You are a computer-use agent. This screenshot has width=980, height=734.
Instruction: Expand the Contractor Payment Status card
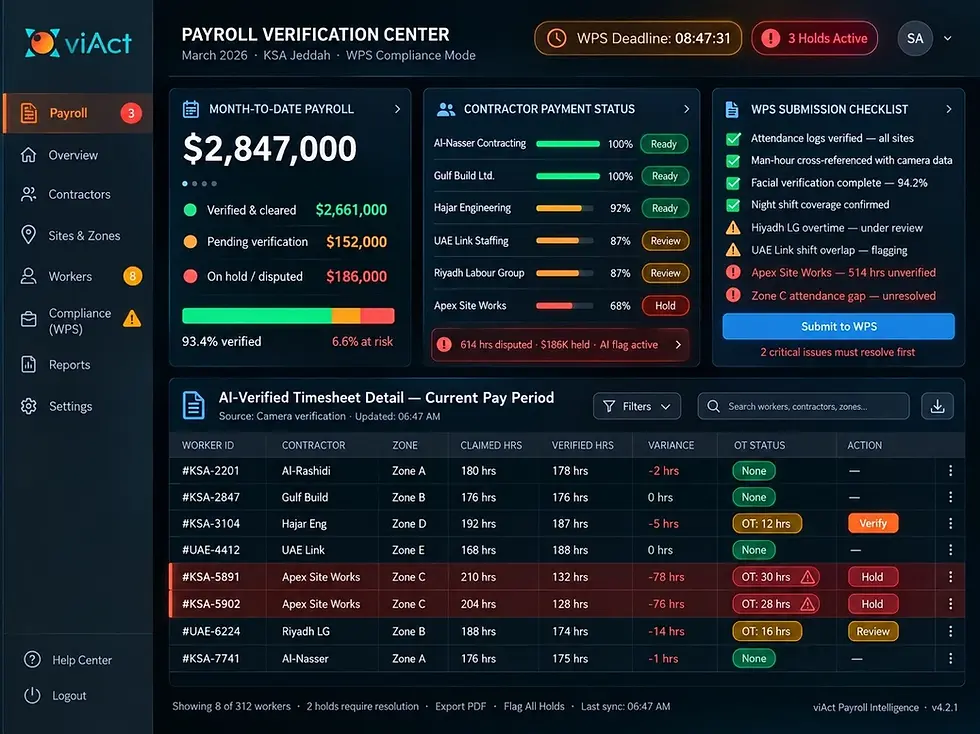686,109
